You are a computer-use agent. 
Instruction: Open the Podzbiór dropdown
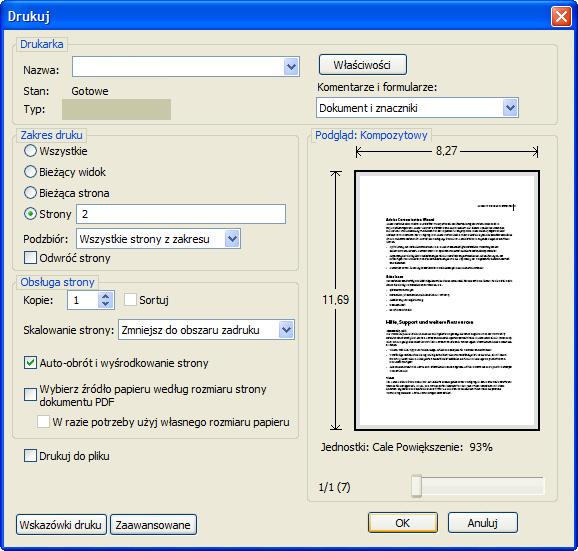(x=159, y=239)
